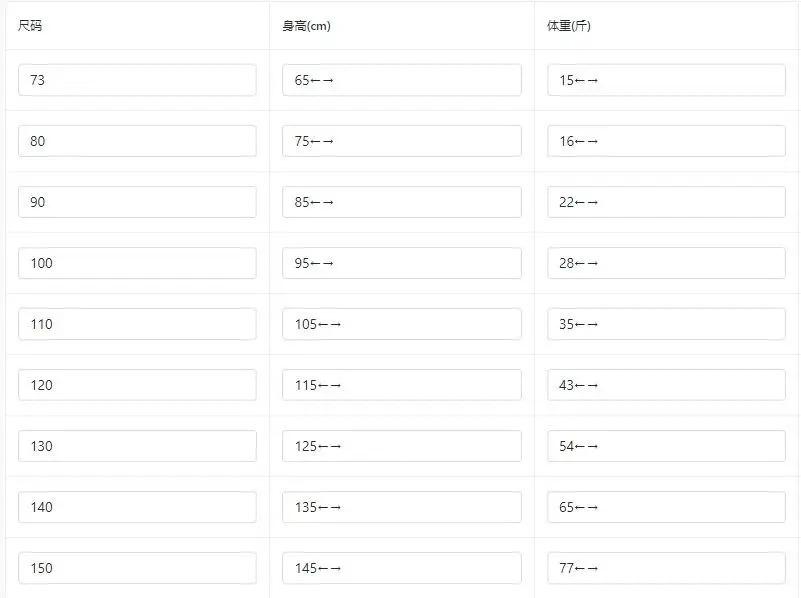Click the size box showing 100
Screen dimensions: 801x598
137,263
